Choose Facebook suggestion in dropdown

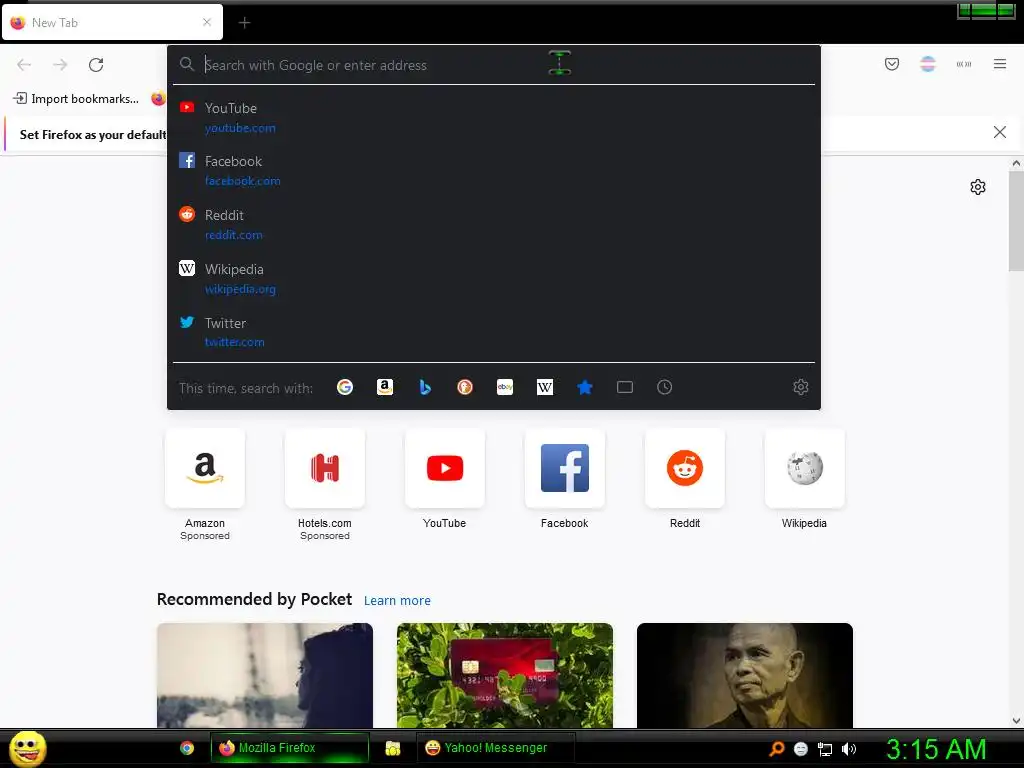pyautogui.click(x=494, y=170)
